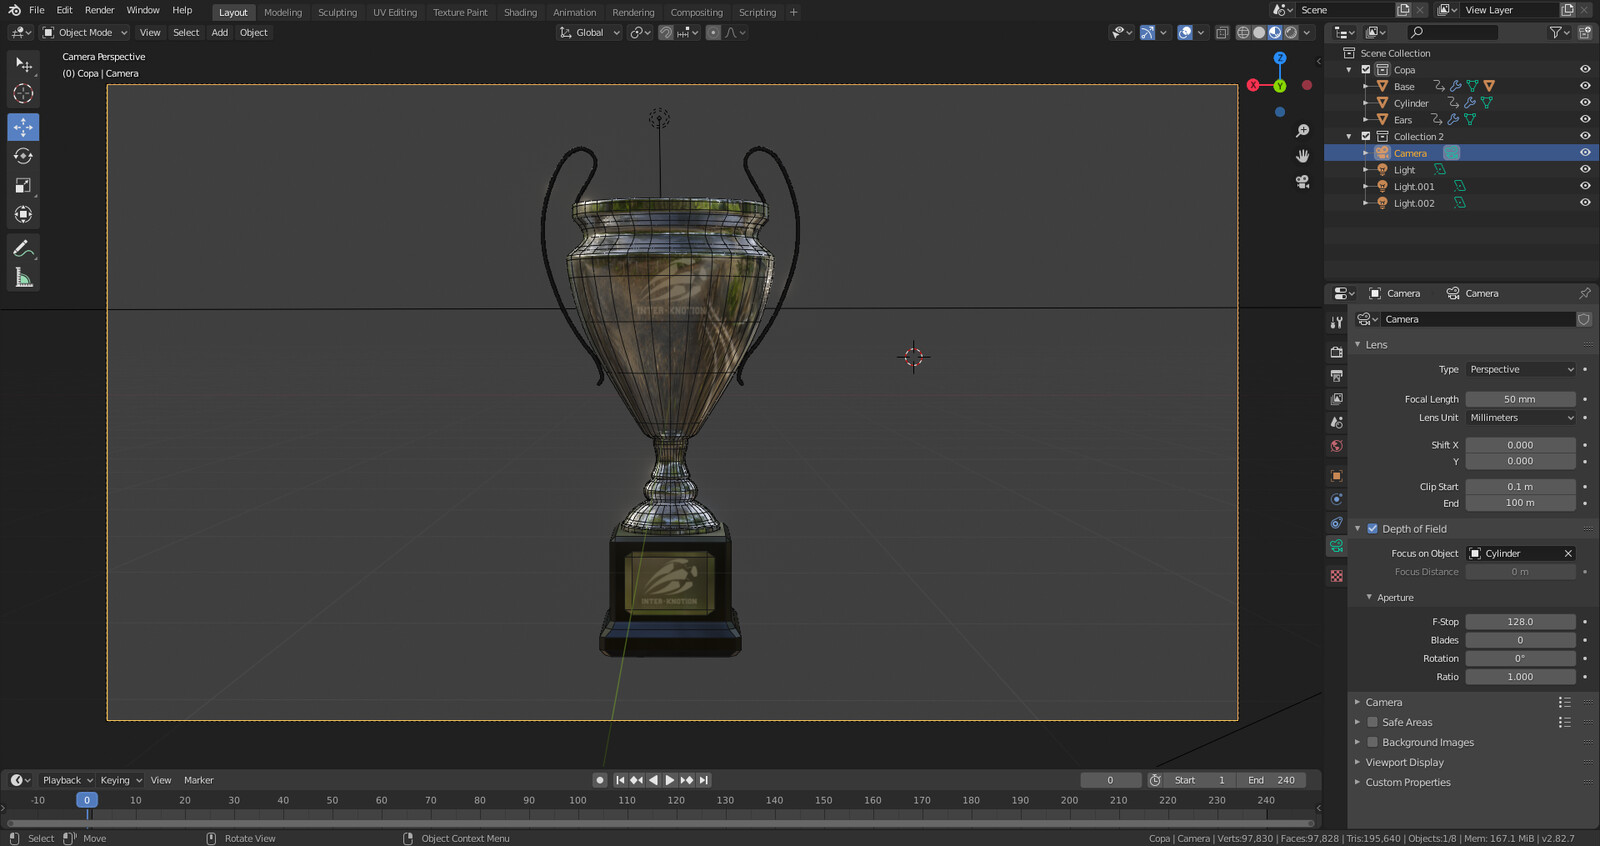This screenshot has width=1600, height=846.
Task: Hide Light.001 in the outliner
Action: pos(1585,186)
